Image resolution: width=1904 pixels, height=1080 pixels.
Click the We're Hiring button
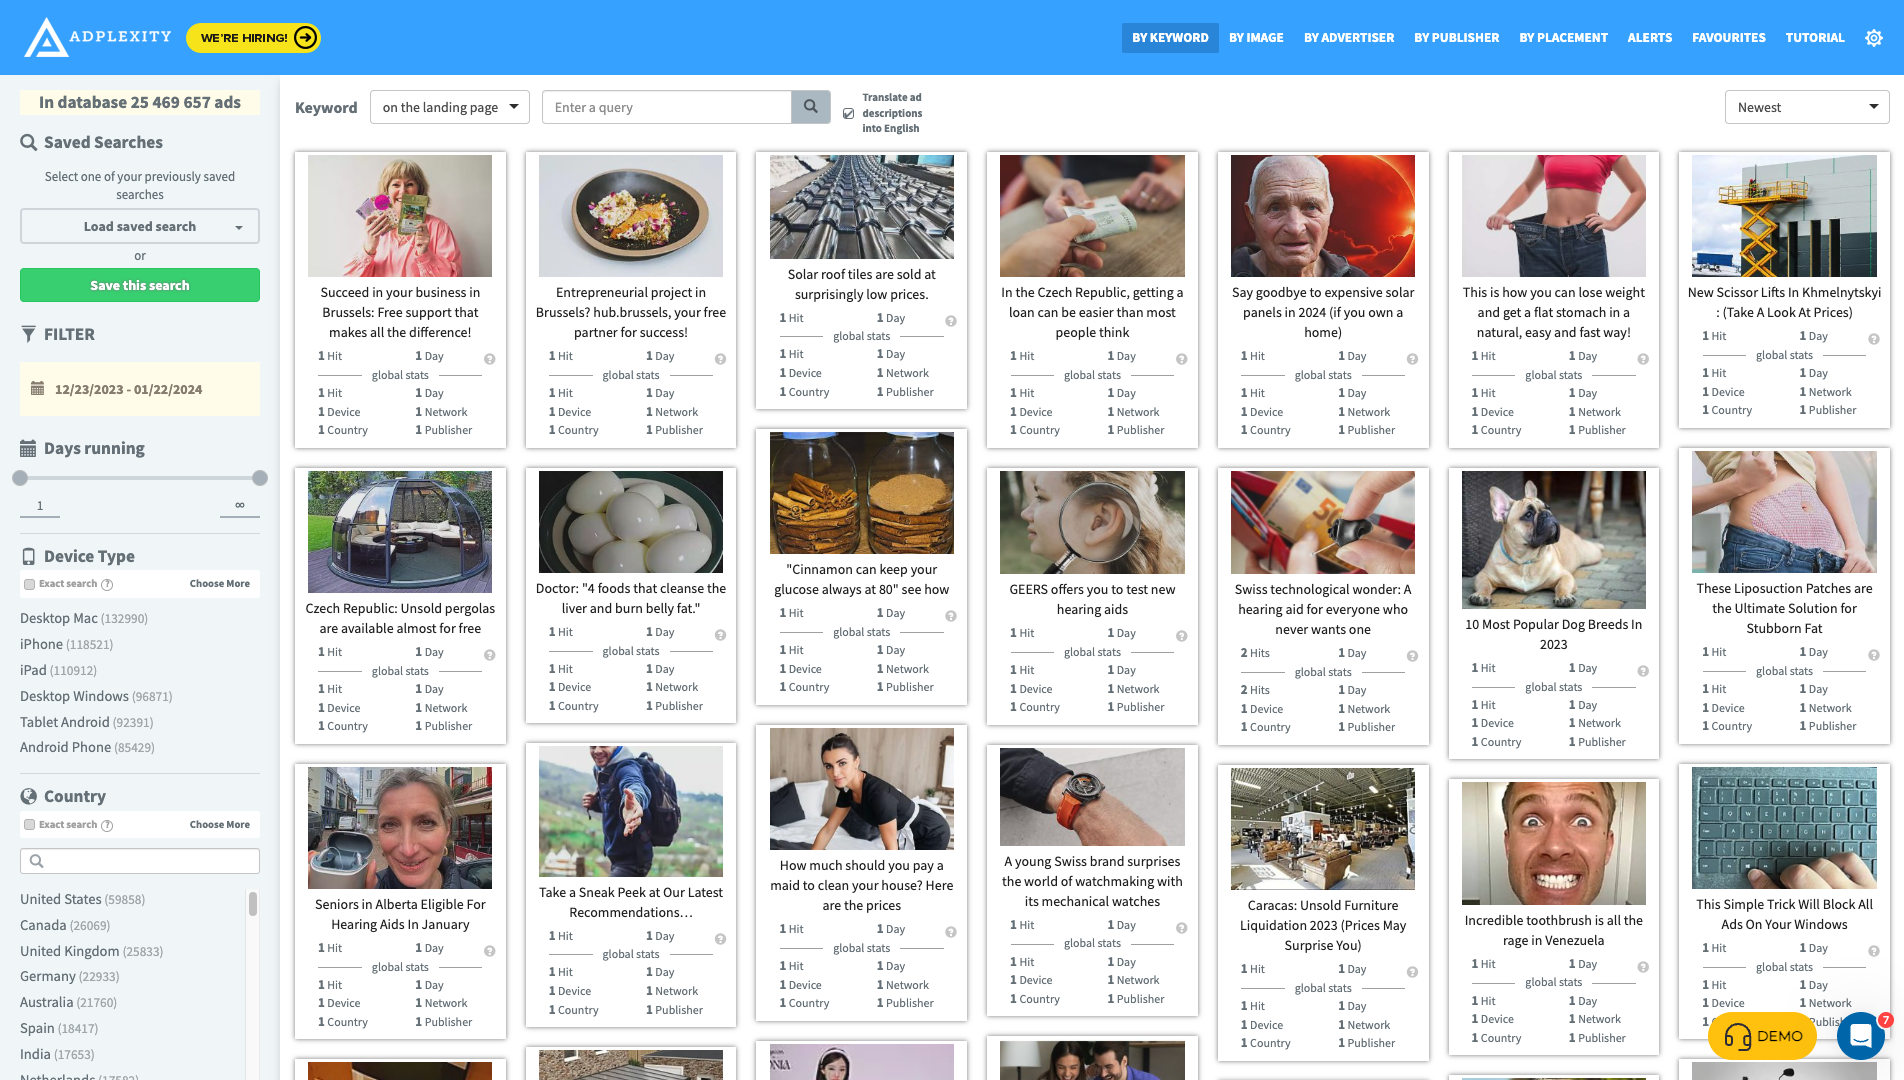click(254, 38)
